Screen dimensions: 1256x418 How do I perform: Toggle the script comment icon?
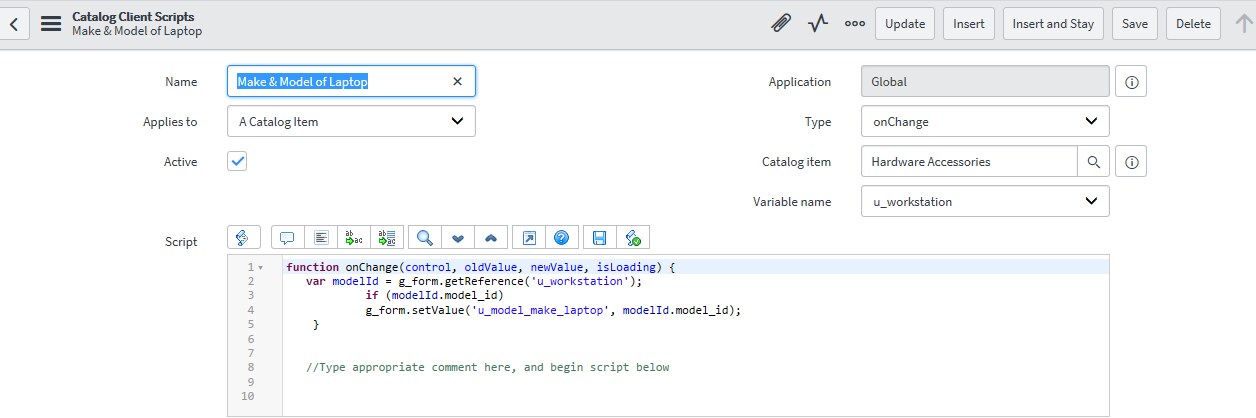pyautogui.click(x=287, y=238)
